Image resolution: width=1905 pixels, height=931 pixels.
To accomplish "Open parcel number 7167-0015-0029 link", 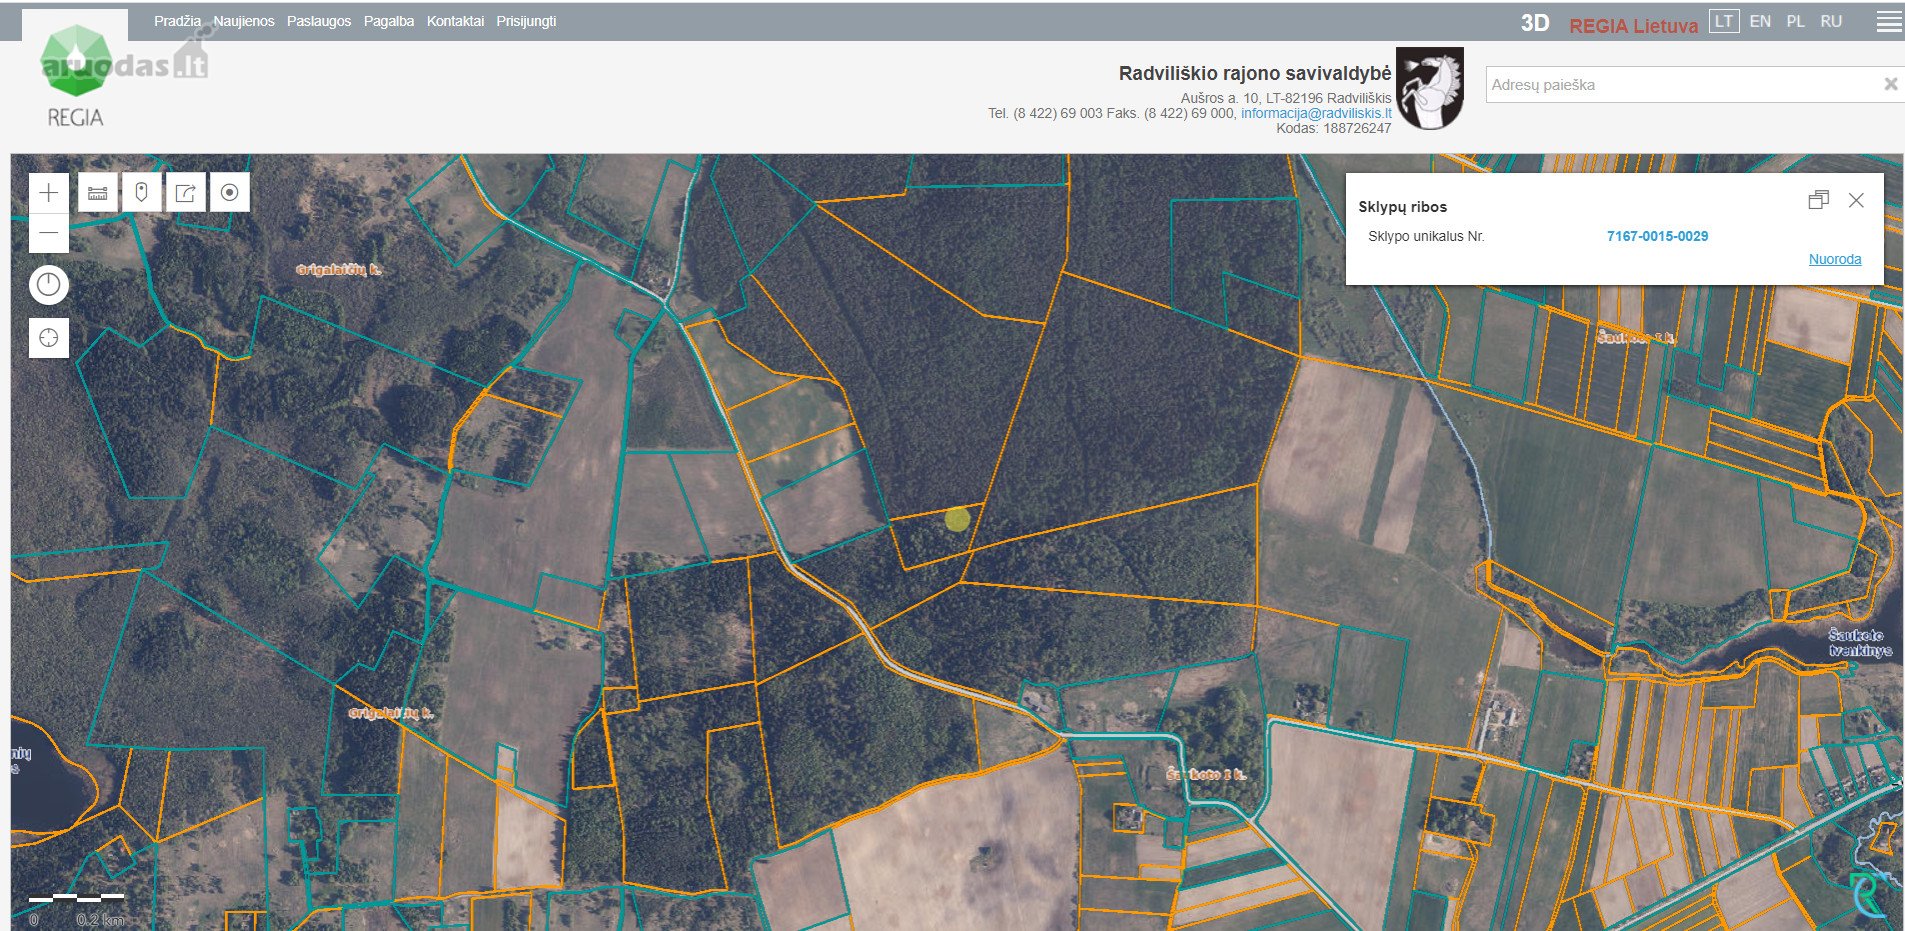I will click(1657, 236).
